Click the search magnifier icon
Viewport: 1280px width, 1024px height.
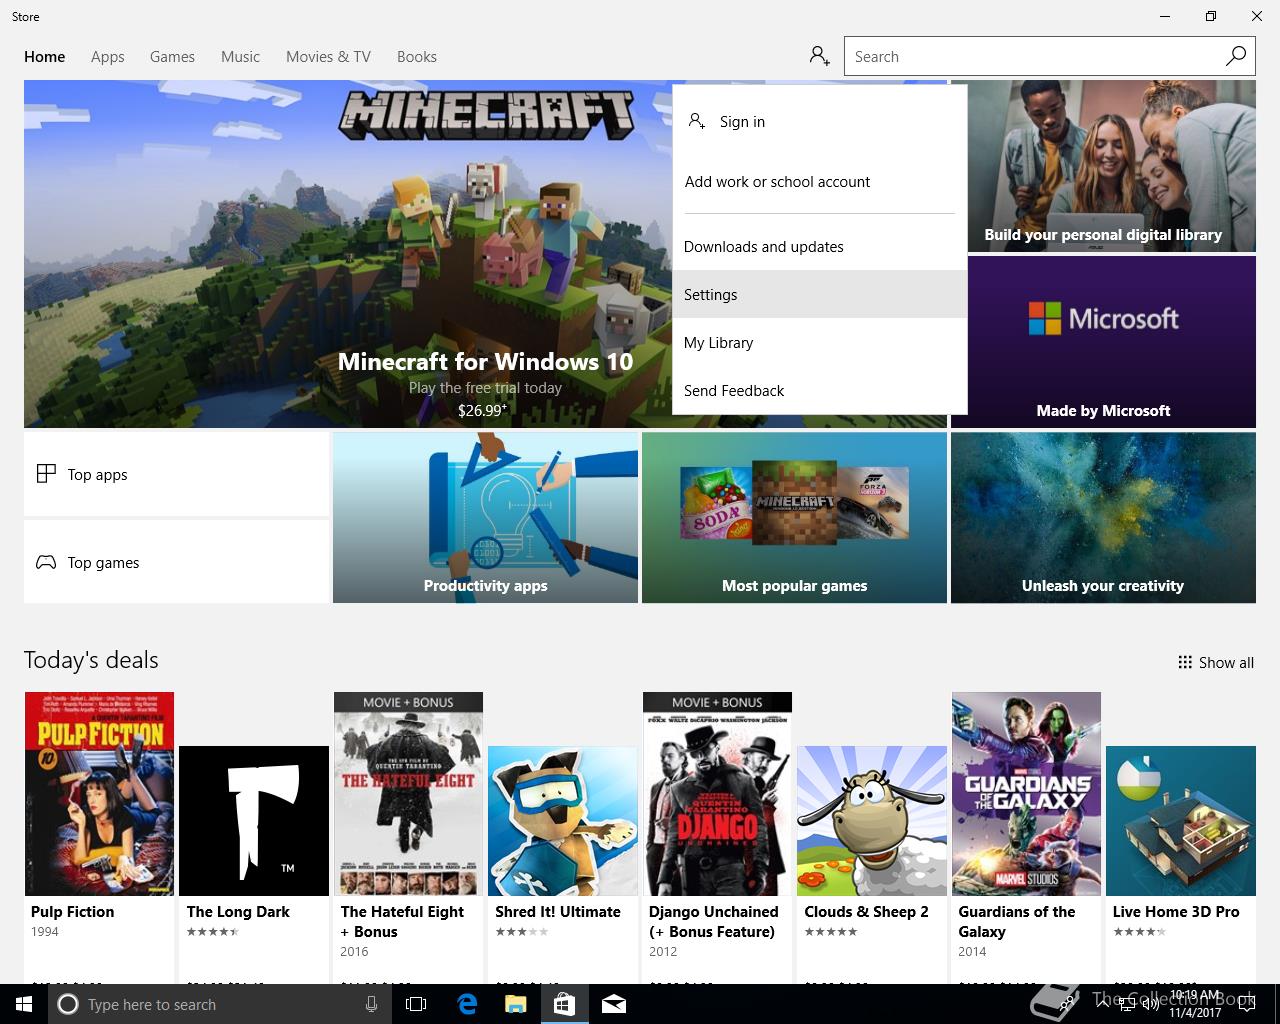click(x=1236, y=56)
